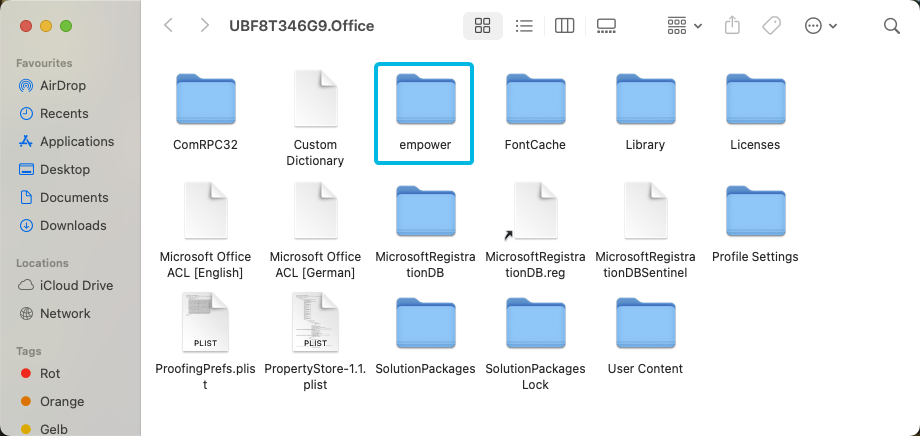The height and width of the screenshot is (436, 920).
Task: Select Microsoft Office ACL [English] file icon
Action: click(x=205, y=211)
